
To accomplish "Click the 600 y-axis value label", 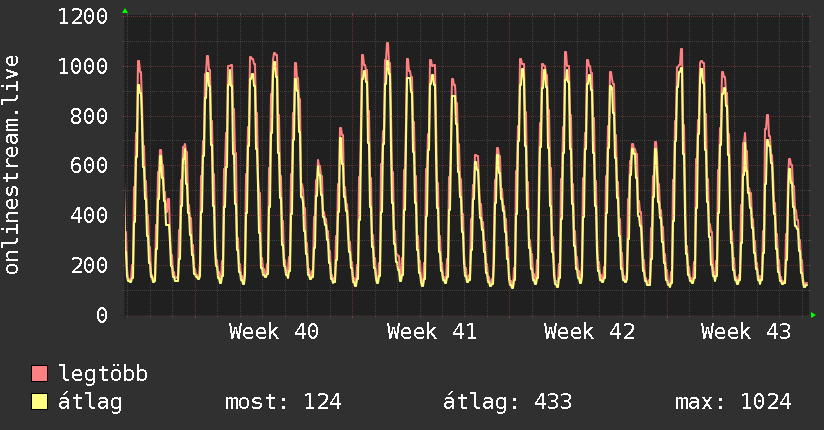I will pos(89,166).
